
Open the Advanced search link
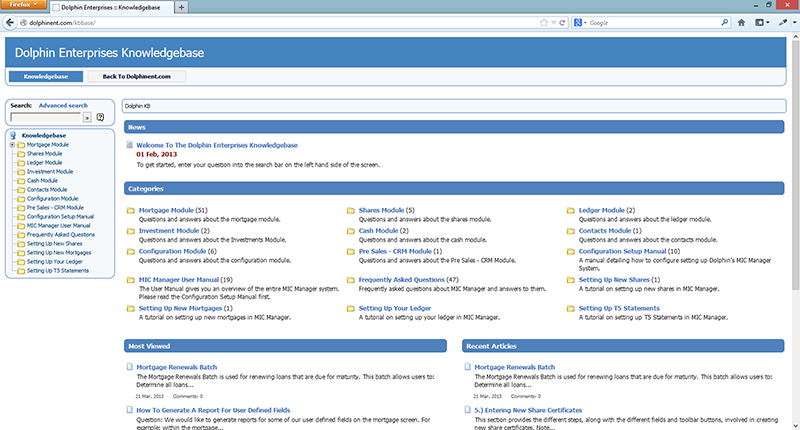(63, 106)
